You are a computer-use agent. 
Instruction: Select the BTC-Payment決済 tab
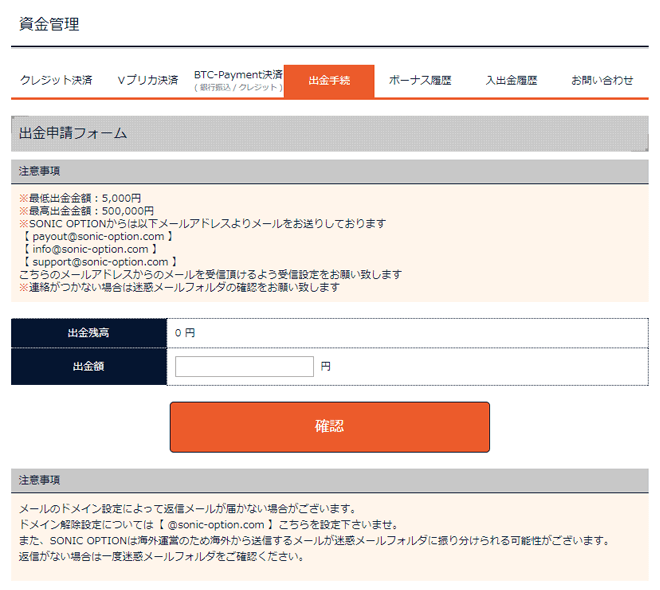pos(238,80)
